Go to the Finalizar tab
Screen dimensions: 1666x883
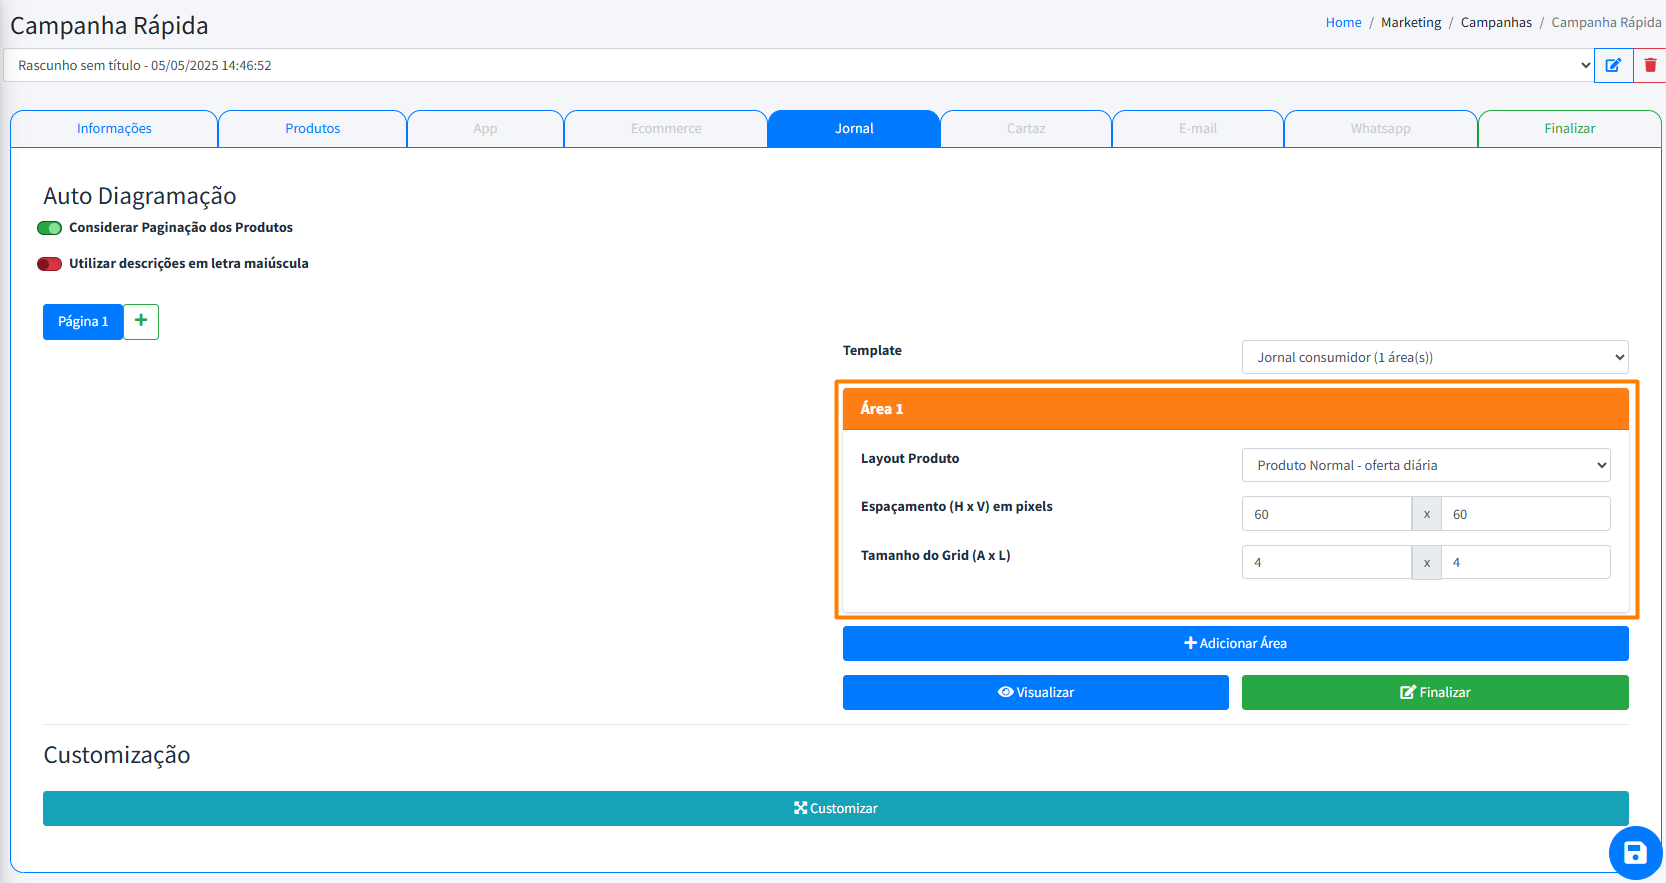pyautogui.click(x=1568, y=129)
